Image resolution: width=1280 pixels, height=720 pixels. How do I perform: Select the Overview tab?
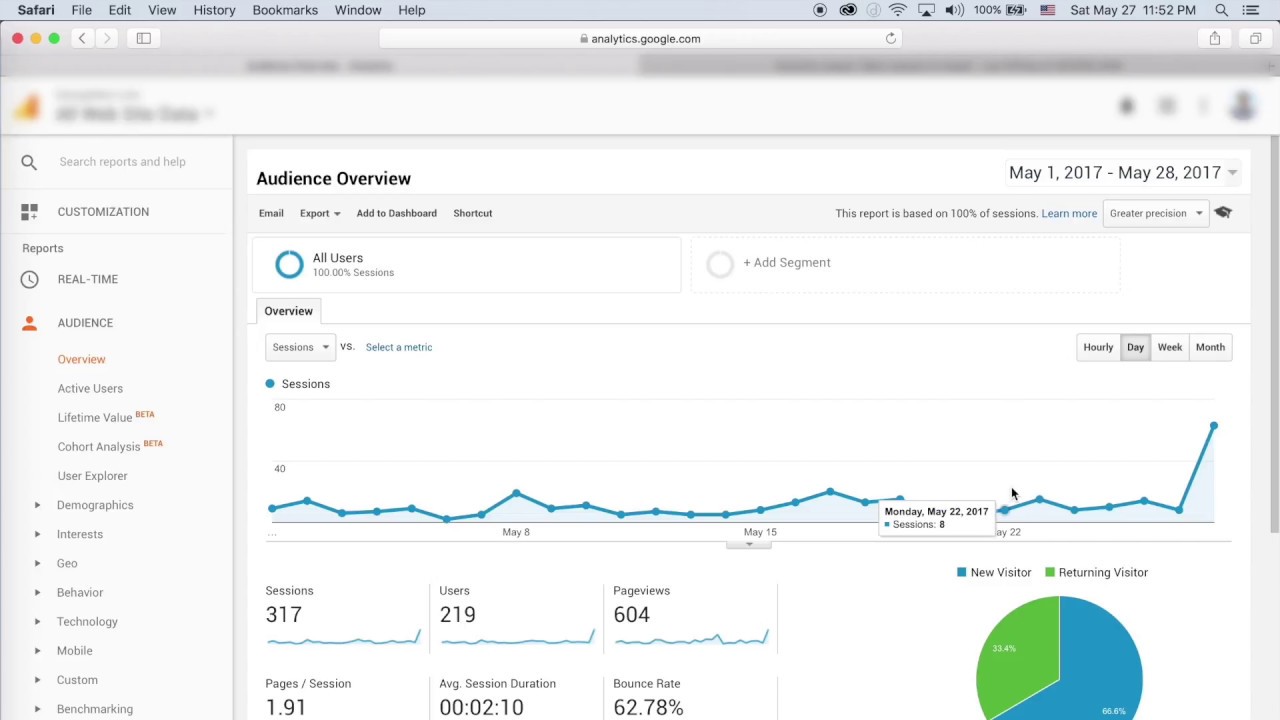(x=288, y=311)
